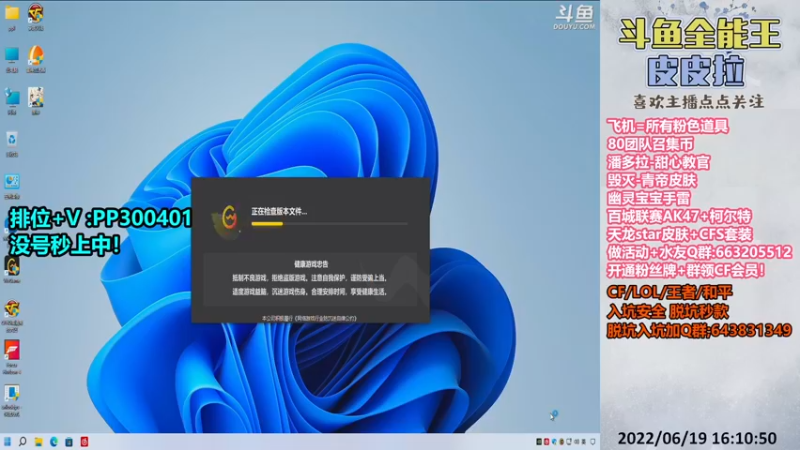Open taskbar Search
Screen dimensions: 800x450
click(23, 442)
